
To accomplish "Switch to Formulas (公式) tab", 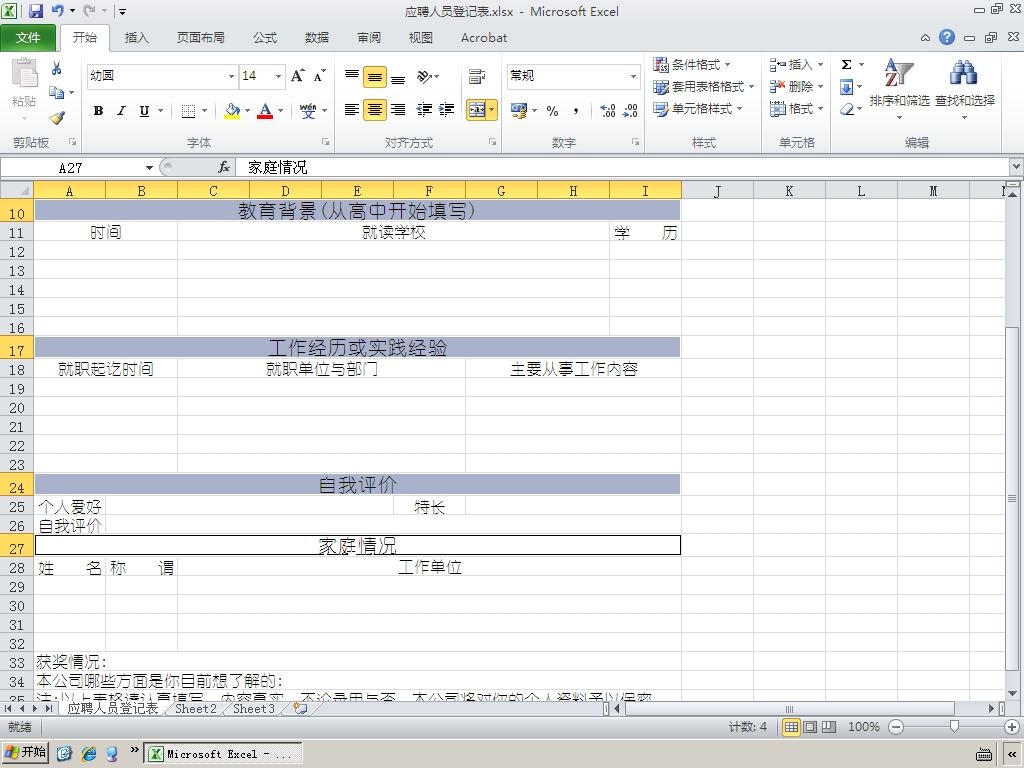I will [x=264, y=37].
